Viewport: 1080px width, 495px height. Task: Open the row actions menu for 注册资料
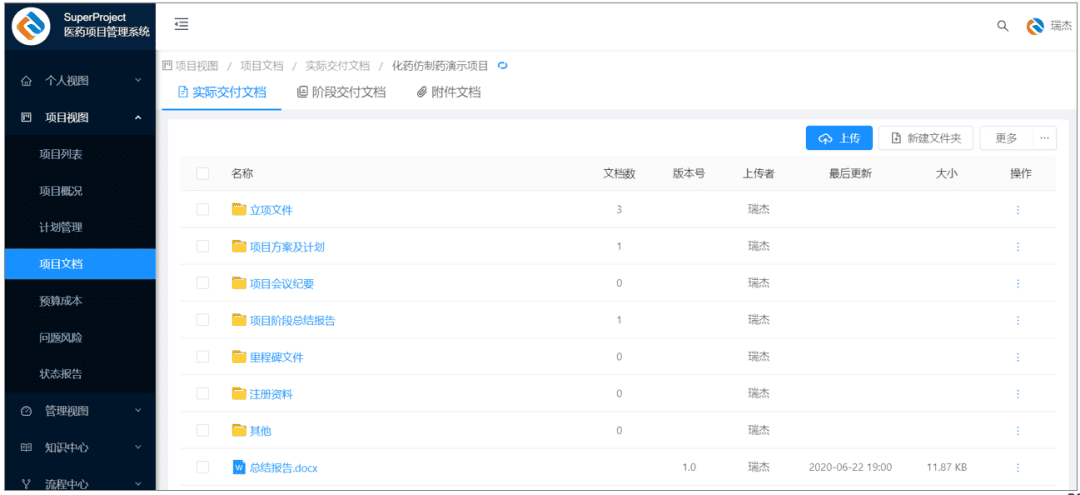(1018, 394)
